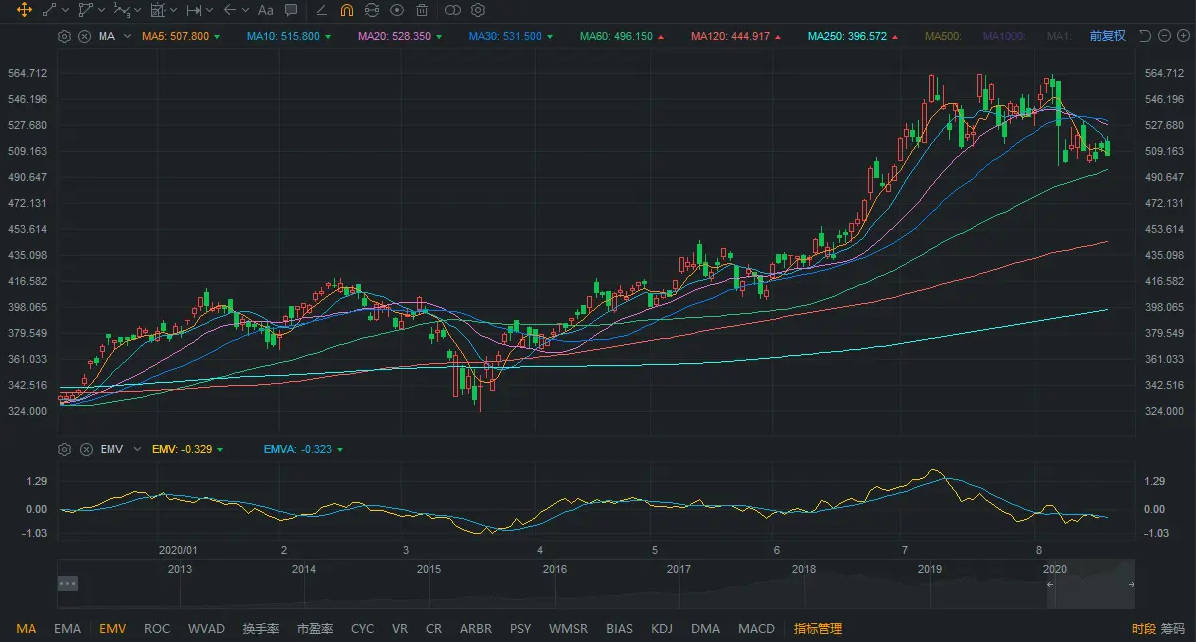Select the crosshair move cursor tool
1196x642 pixels.
tap(24, 10)
